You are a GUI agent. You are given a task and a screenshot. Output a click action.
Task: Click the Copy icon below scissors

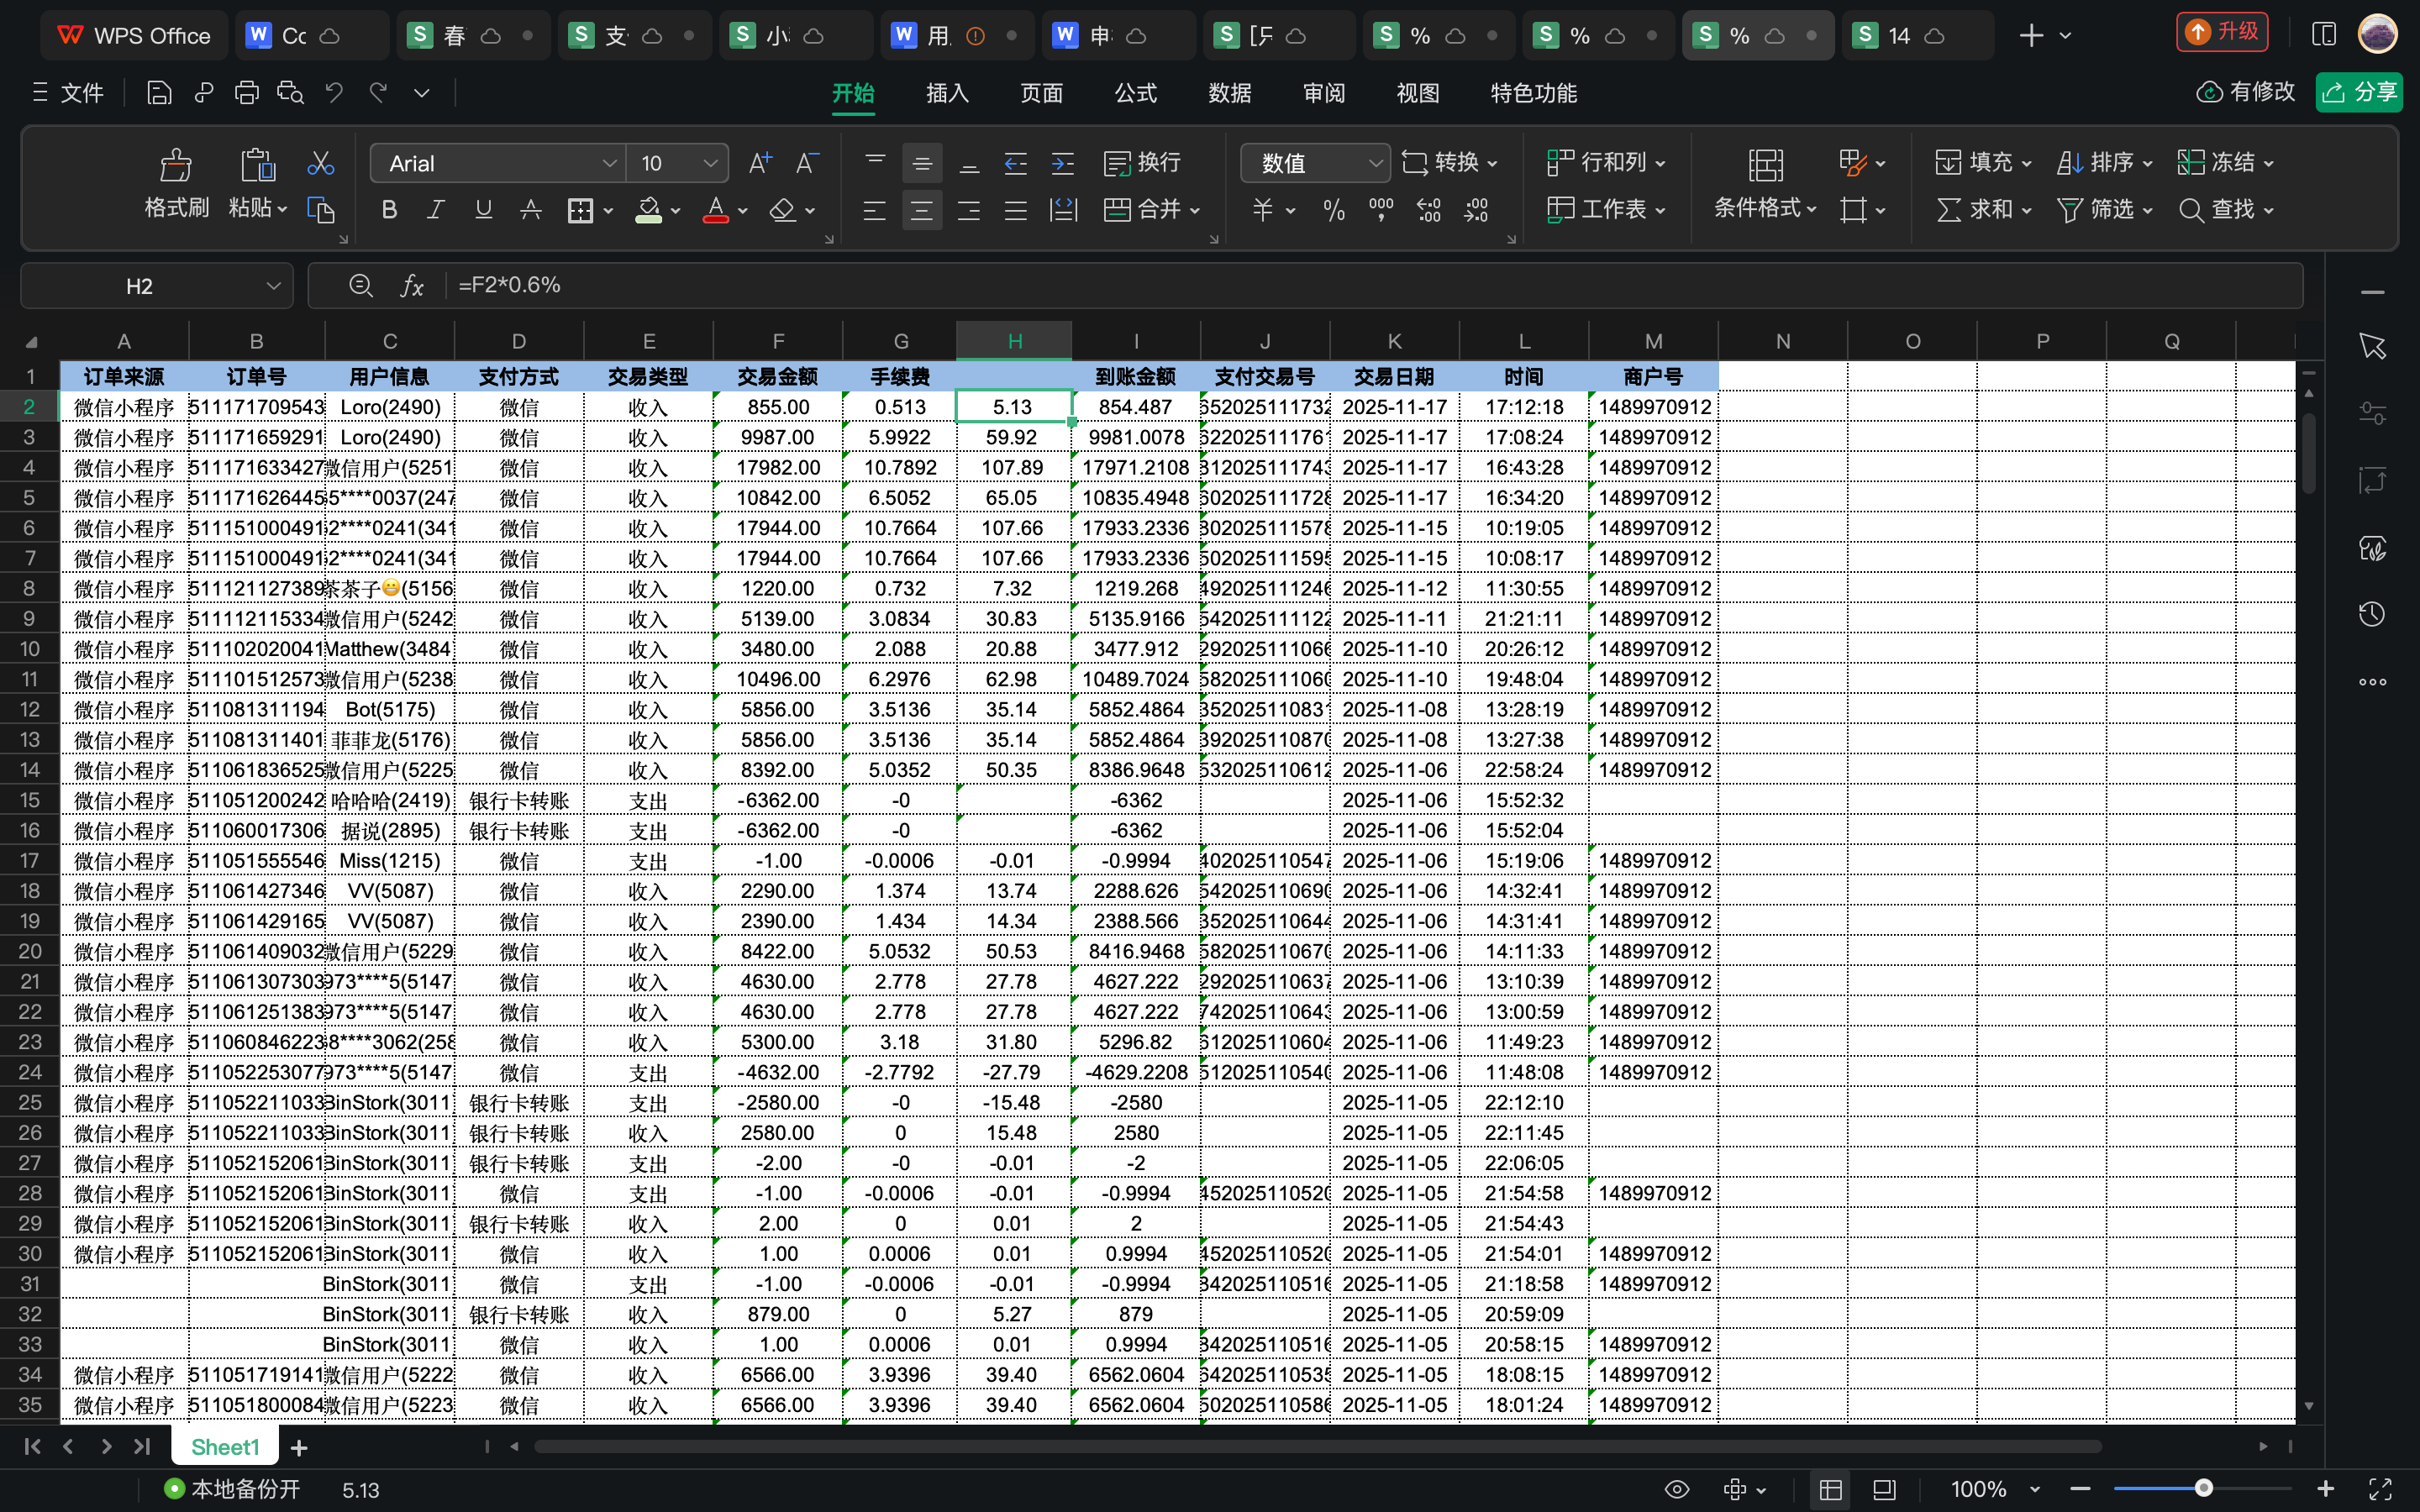pos(320,209)
